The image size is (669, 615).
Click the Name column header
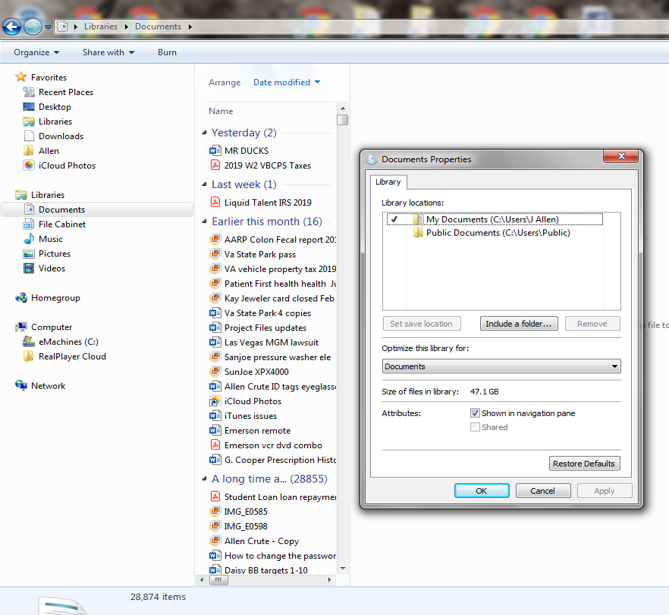pos(221,111)
